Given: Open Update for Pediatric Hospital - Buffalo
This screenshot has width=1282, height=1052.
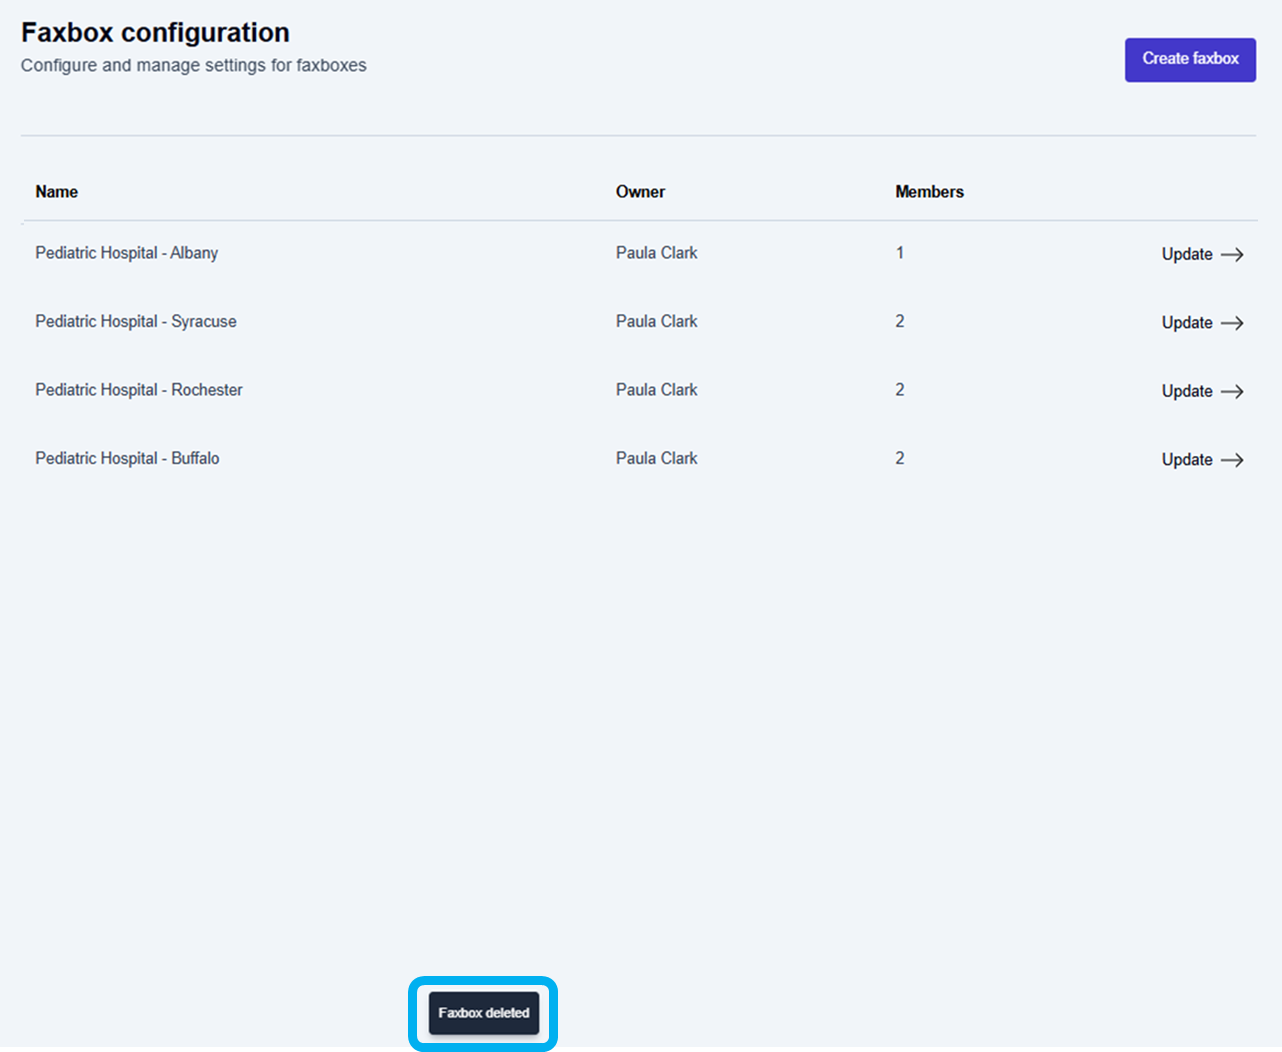Looking at the screenshot, I should click(1187, 460).
